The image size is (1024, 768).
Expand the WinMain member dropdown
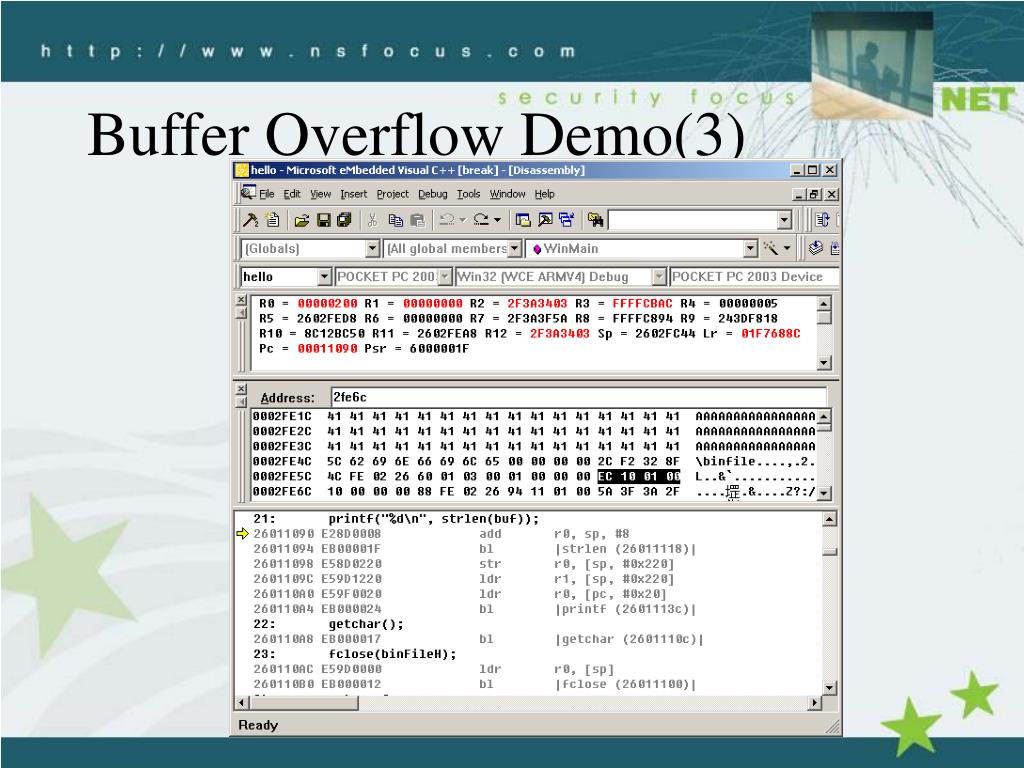point(750,249)
